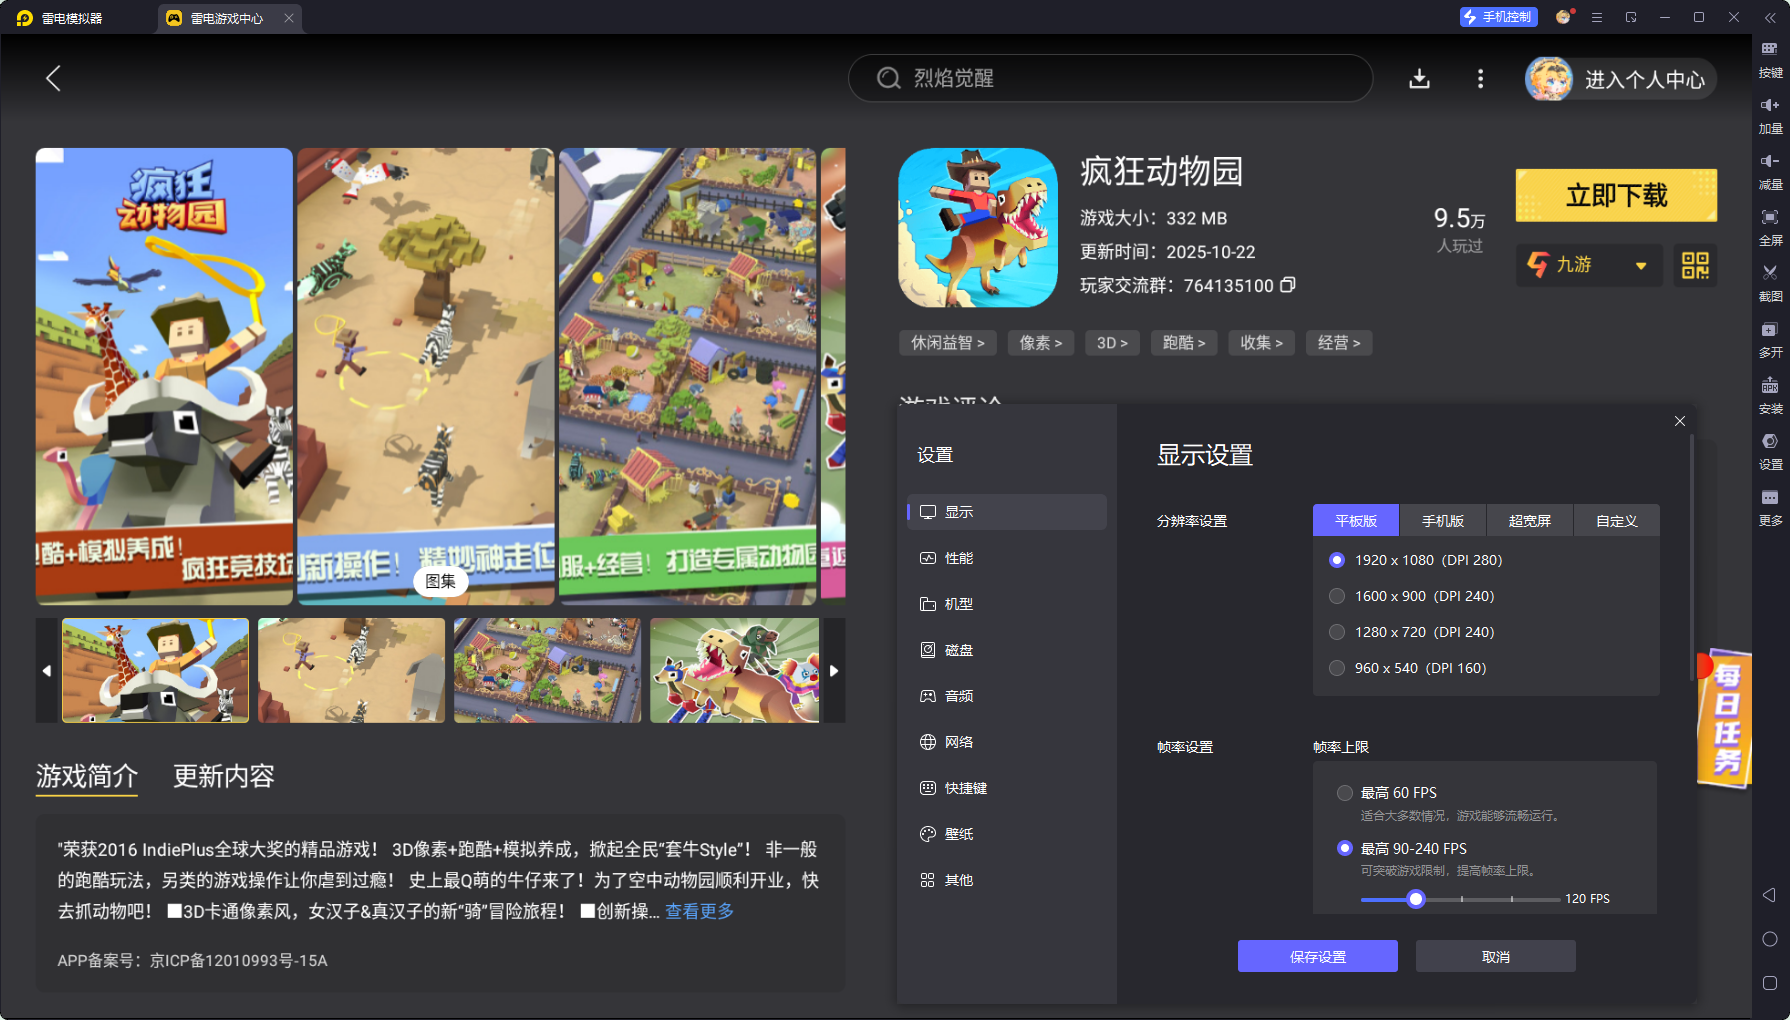Select 性能 in the settings menu
The width and height of the screenshot is (1790, 1020).
click(1006, 558)
